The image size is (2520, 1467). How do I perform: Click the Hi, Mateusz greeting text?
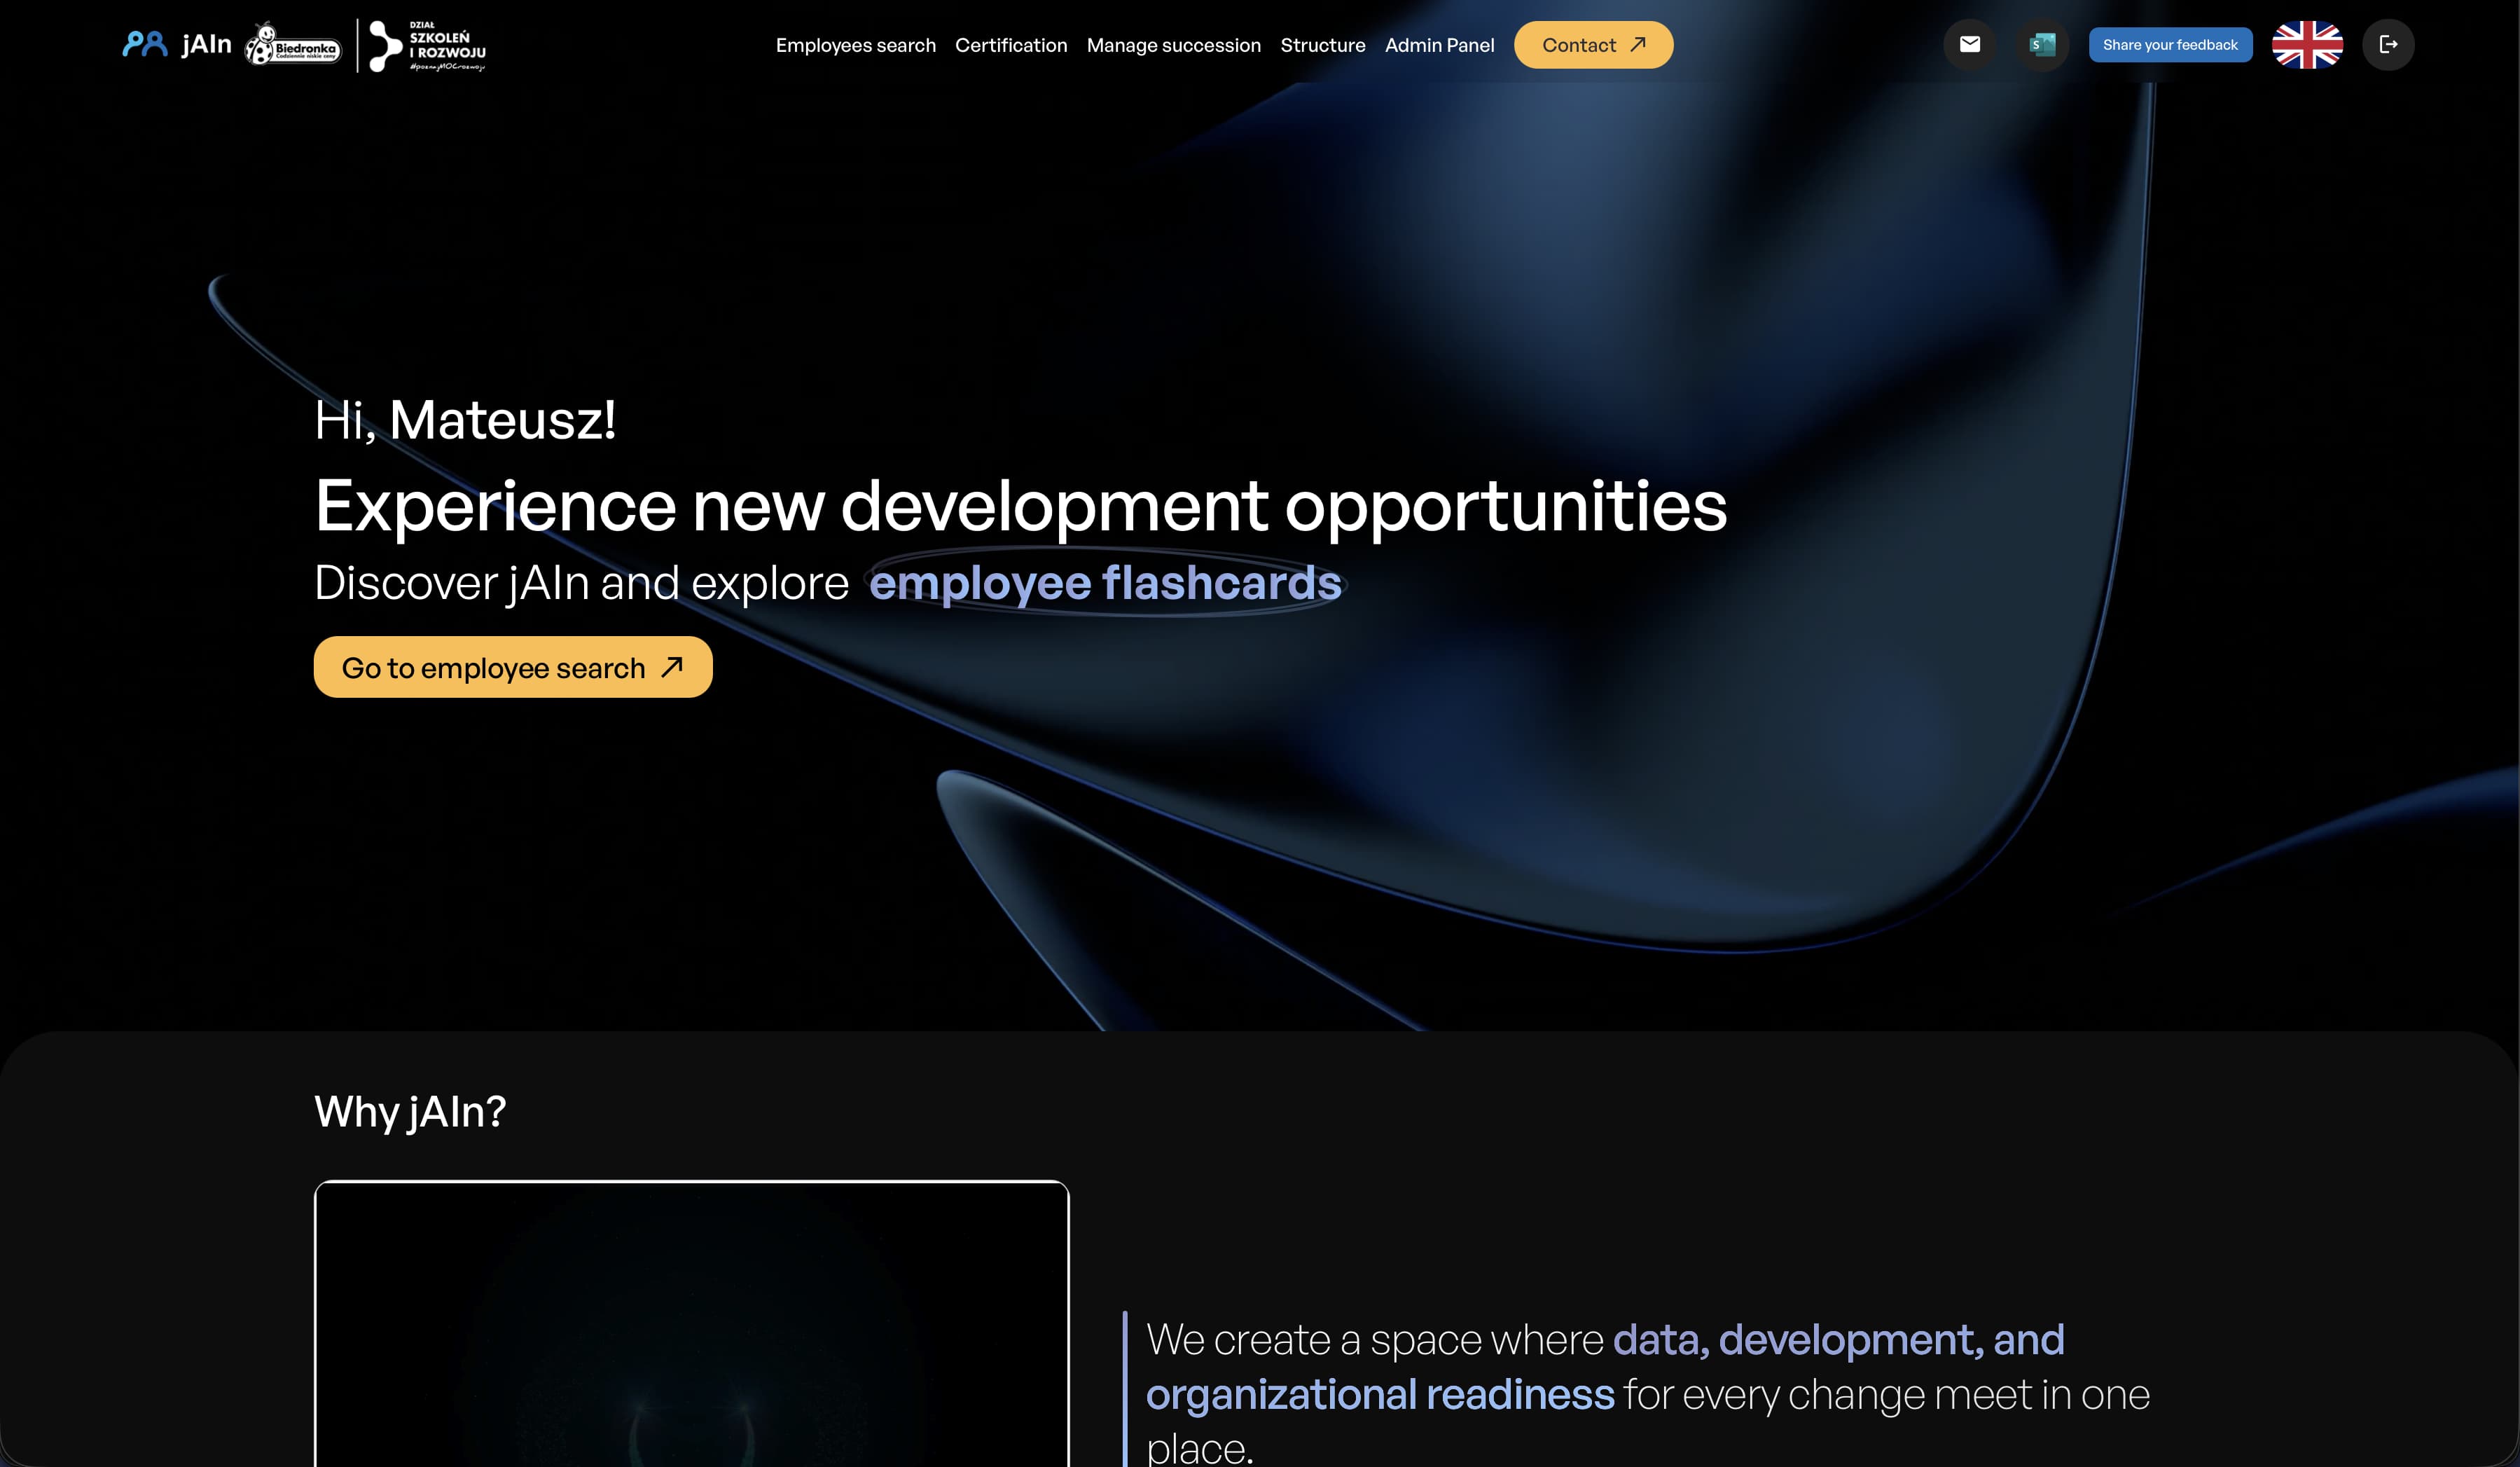[x=464, y=420]
